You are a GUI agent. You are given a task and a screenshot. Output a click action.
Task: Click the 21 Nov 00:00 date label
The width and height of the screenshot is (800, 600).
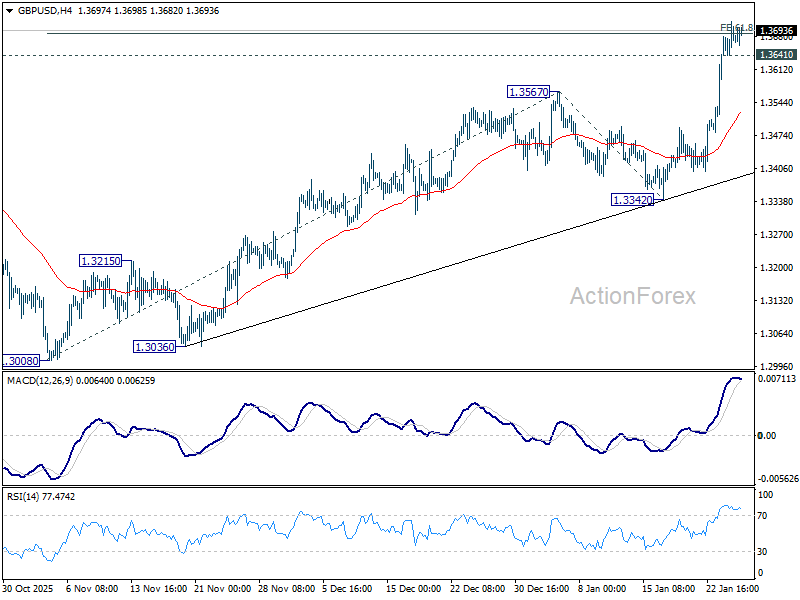point(222,588)
